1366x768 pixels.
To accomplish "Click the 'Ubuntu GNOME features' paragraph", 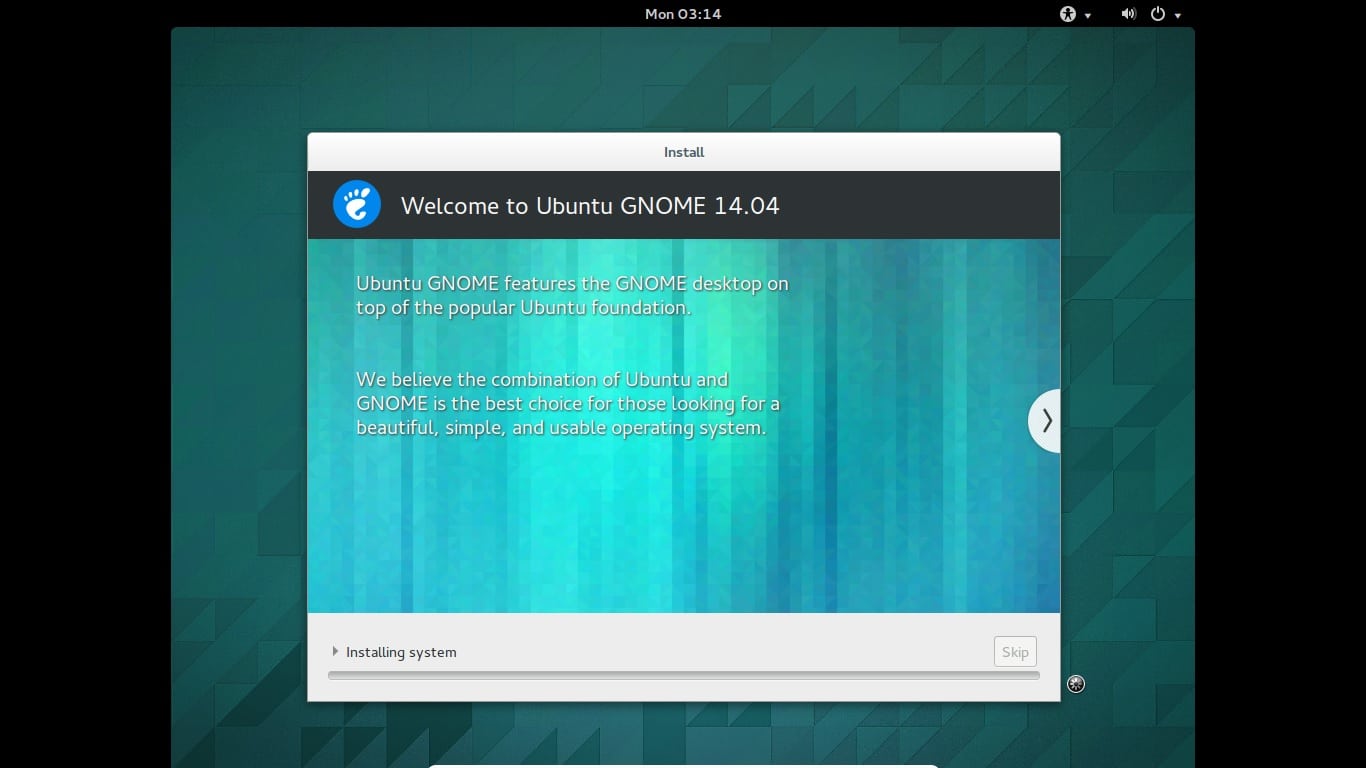I will (x=572, y=296).
